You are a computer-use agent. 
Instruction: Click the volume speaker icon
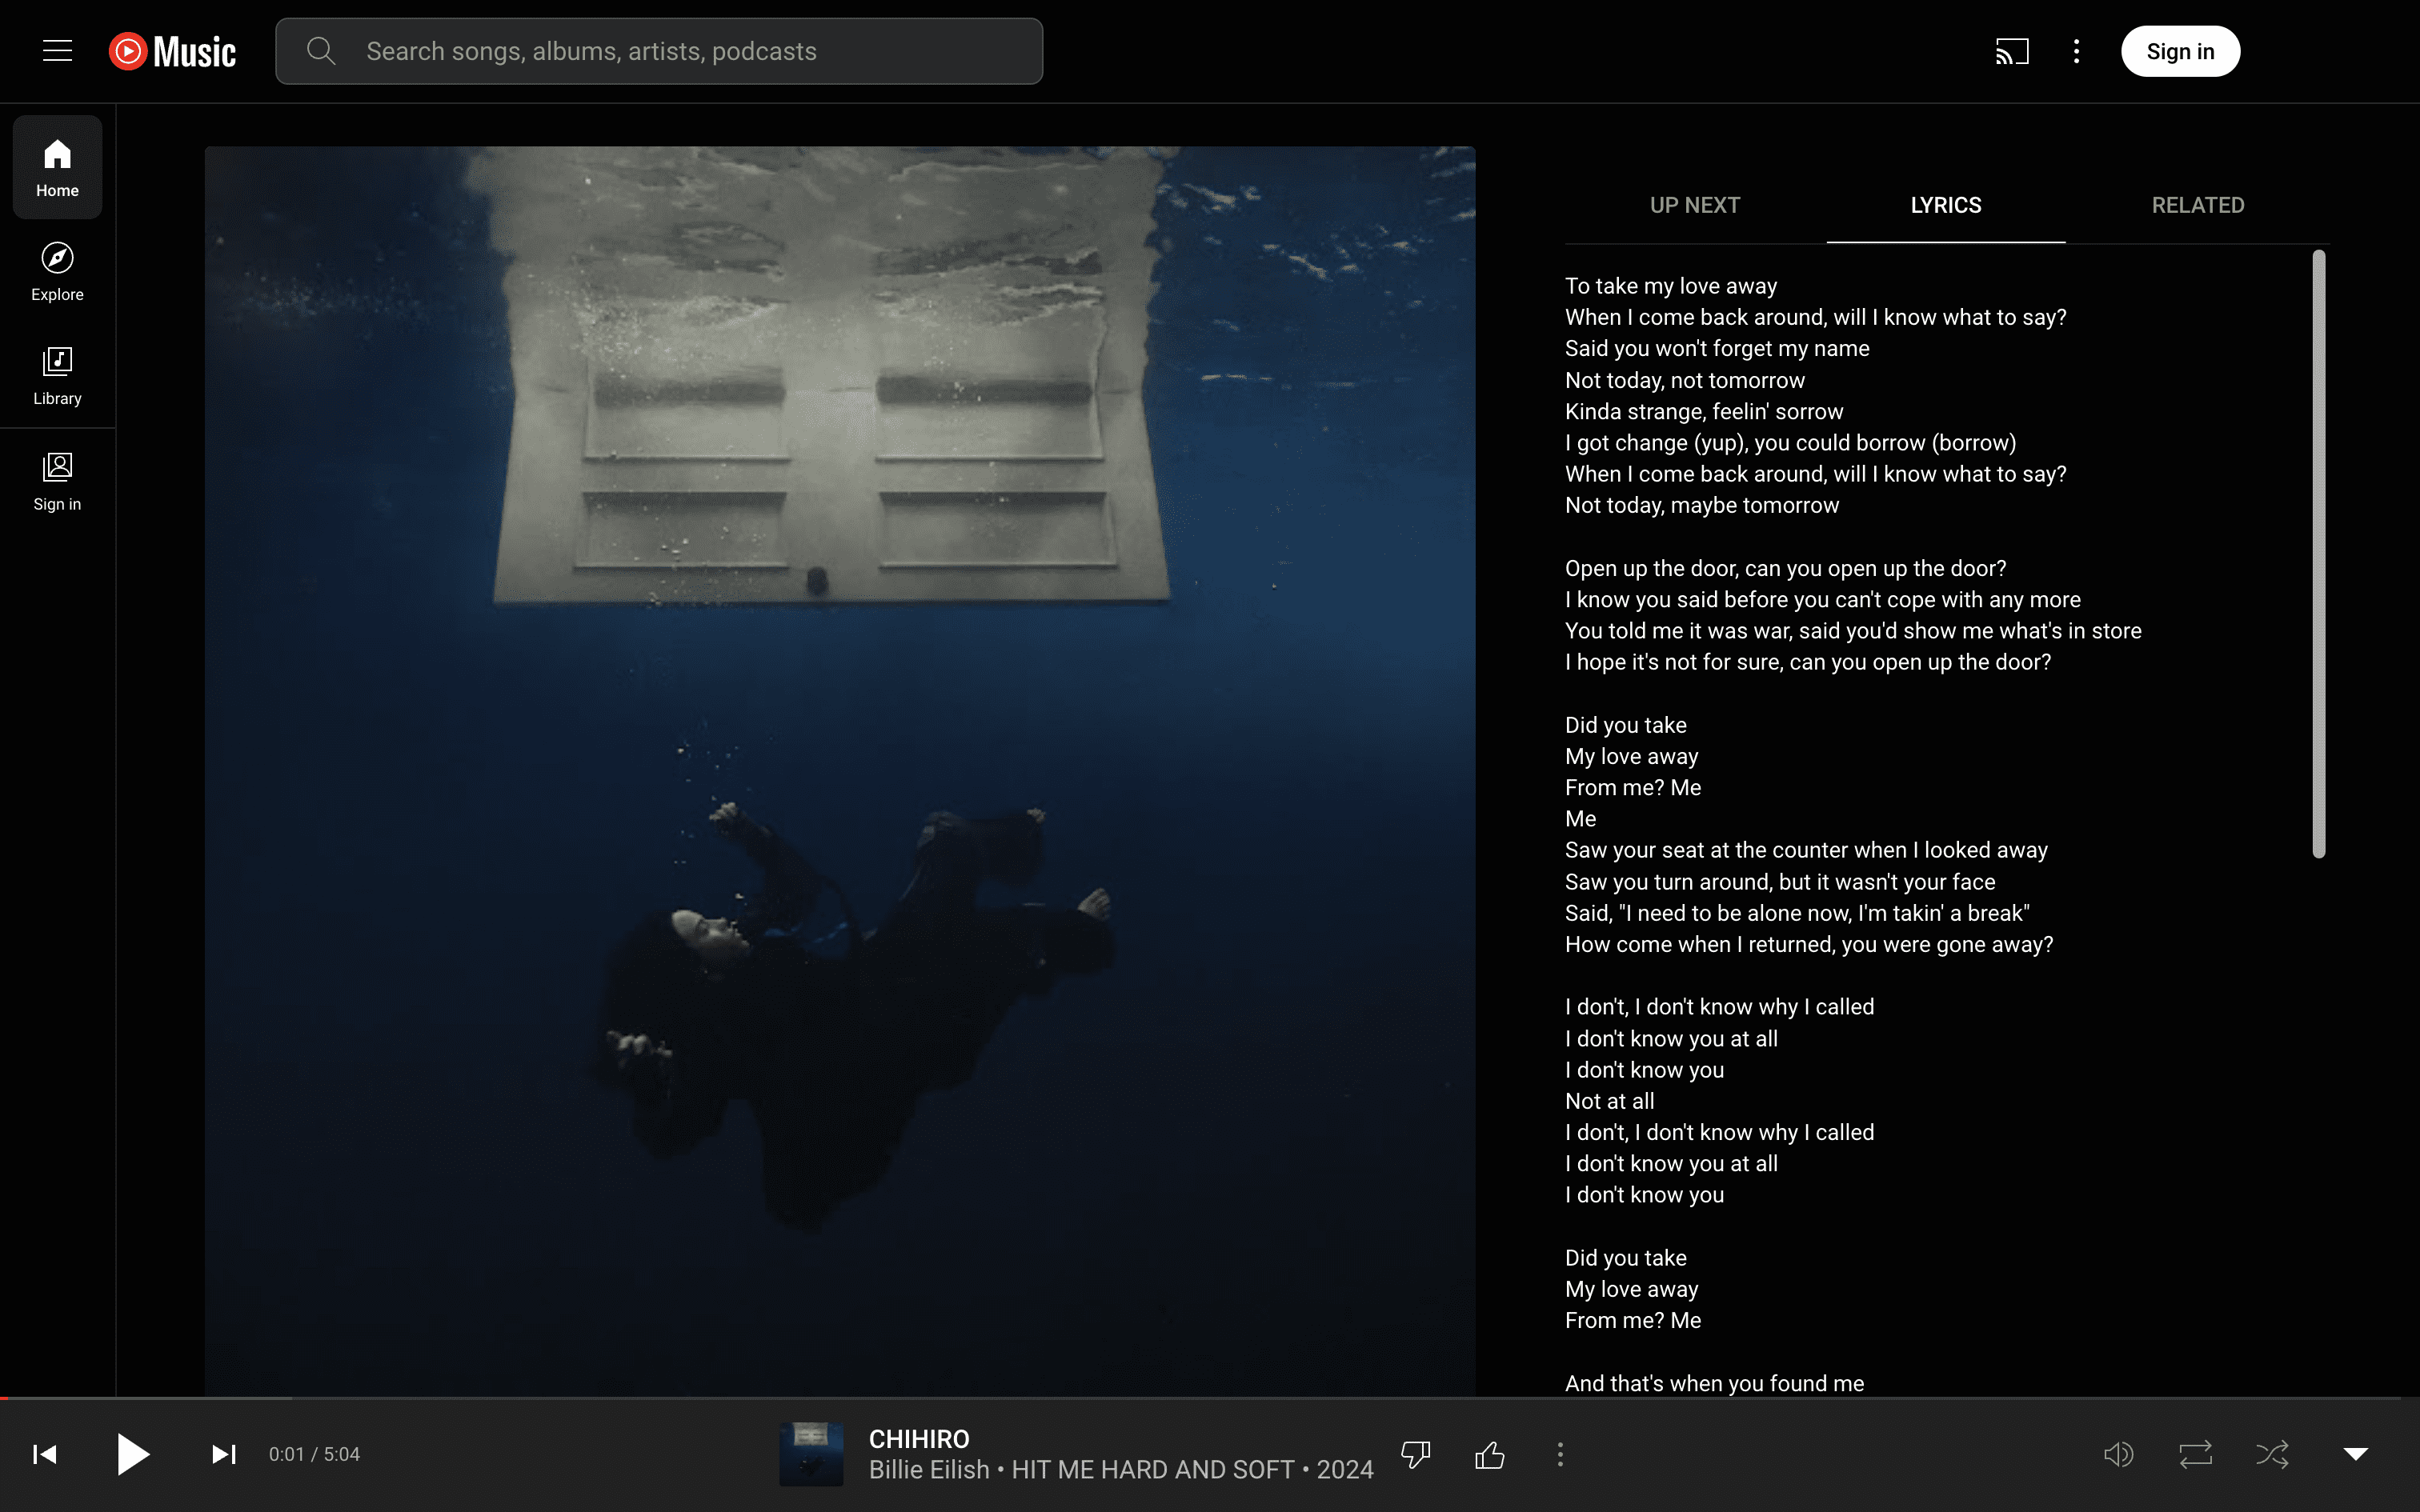(x=2118, y=1454)
